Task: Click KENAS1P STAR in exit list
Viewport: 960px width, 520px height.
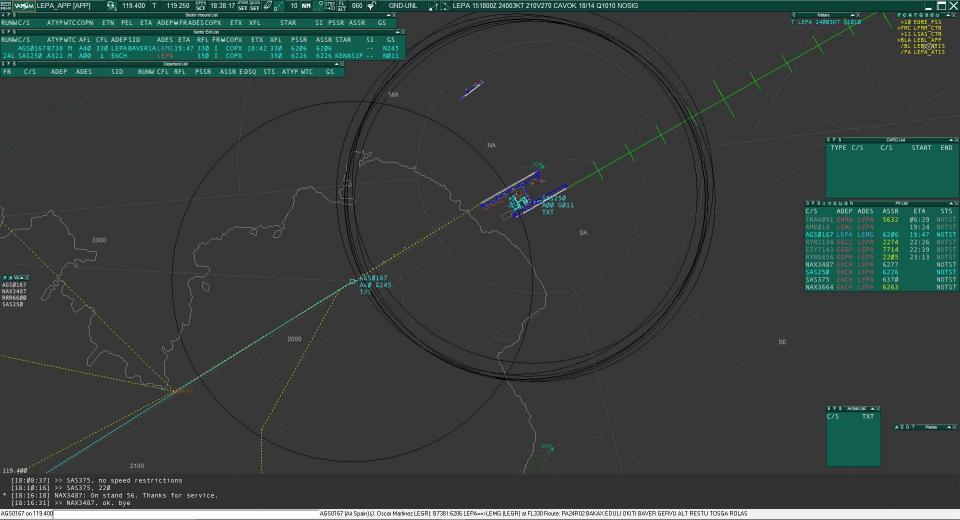Action: tap(349, 56)
